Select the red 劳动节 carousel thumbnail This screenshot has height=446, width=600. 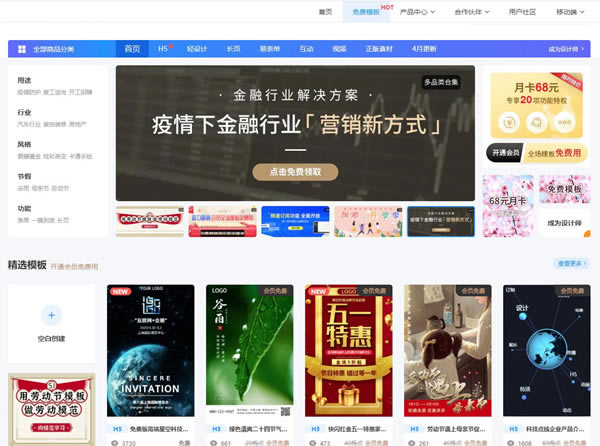(x=150, y=221)
